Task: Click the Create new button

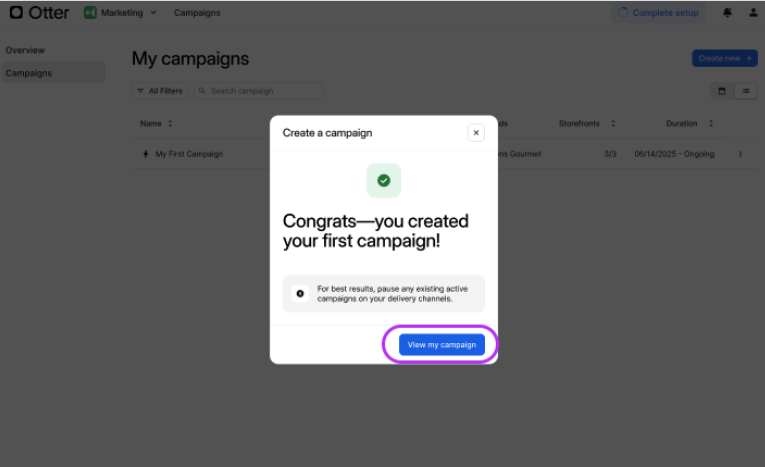Action: pyautogui.click(x=724, y=58)
